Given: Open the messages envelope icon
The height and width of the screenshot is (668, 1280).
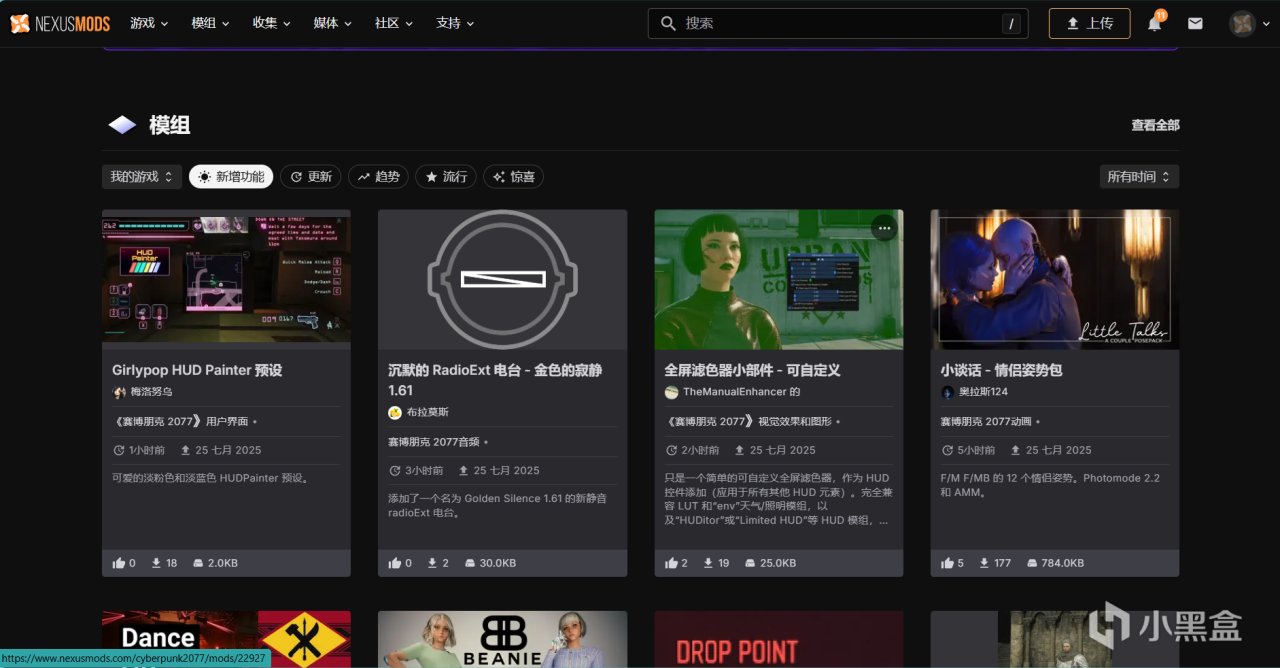Looking at the screenshot, I should pyautogui.click(x=1195, y=23).
